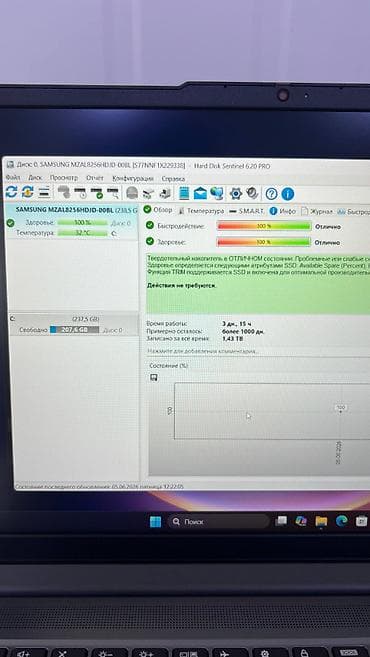Click the Task View taskbar icon
Viewport: 370px width, 657px height.
pos(281,521)
